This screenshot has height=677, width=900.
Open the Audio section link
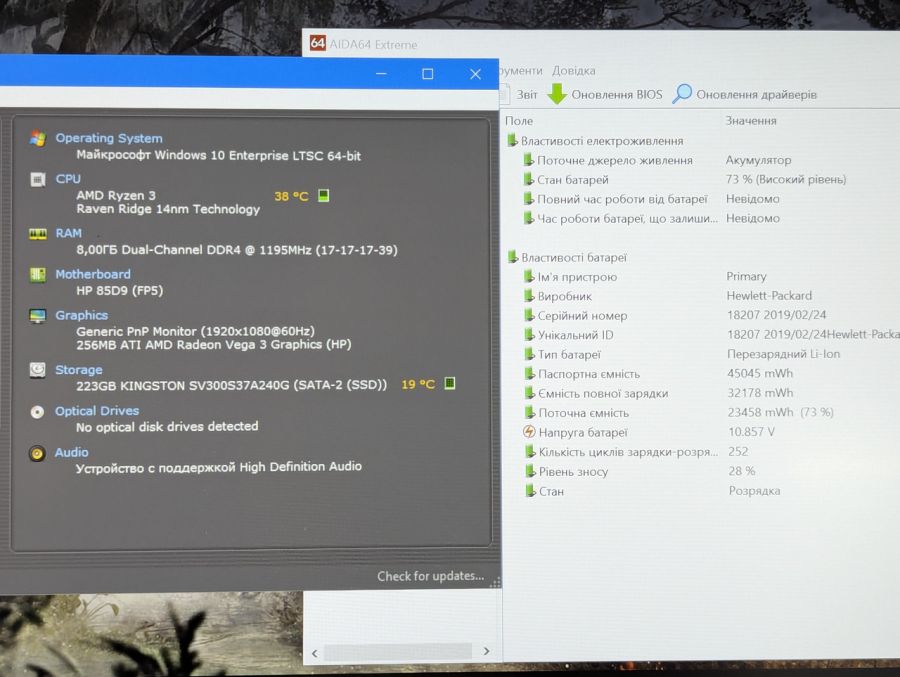click(71, 452)
